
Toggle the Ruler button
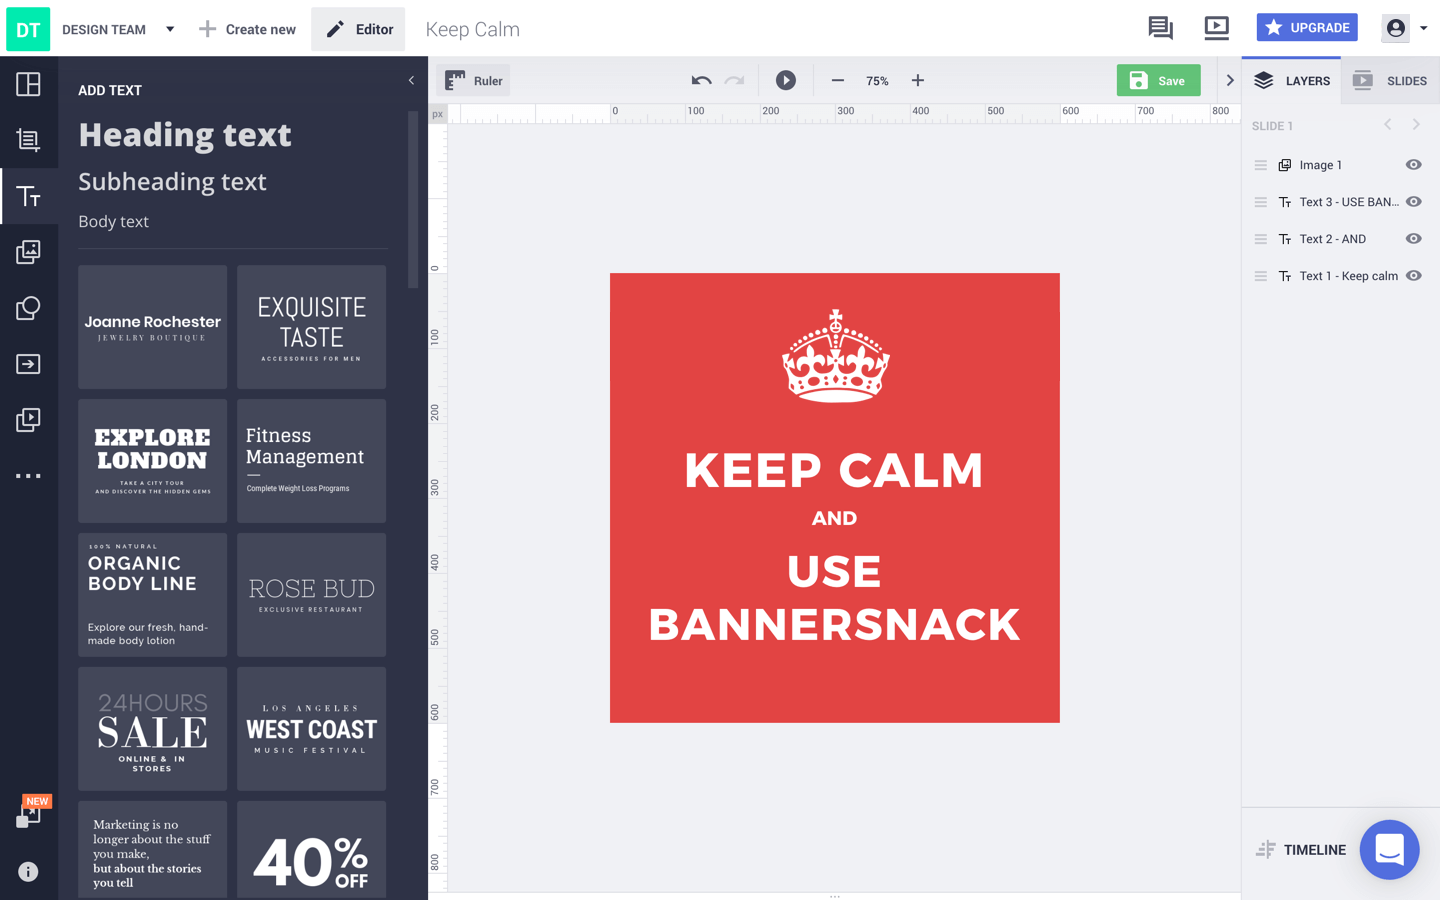click(474, 81)
